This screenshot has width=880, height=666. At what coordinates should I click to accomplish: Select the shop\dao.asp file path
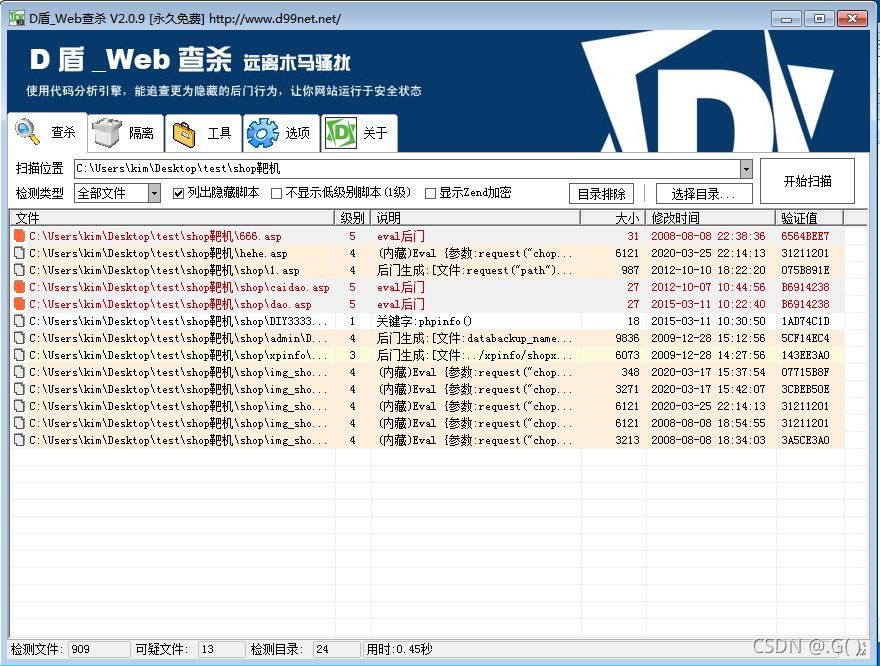170,304
